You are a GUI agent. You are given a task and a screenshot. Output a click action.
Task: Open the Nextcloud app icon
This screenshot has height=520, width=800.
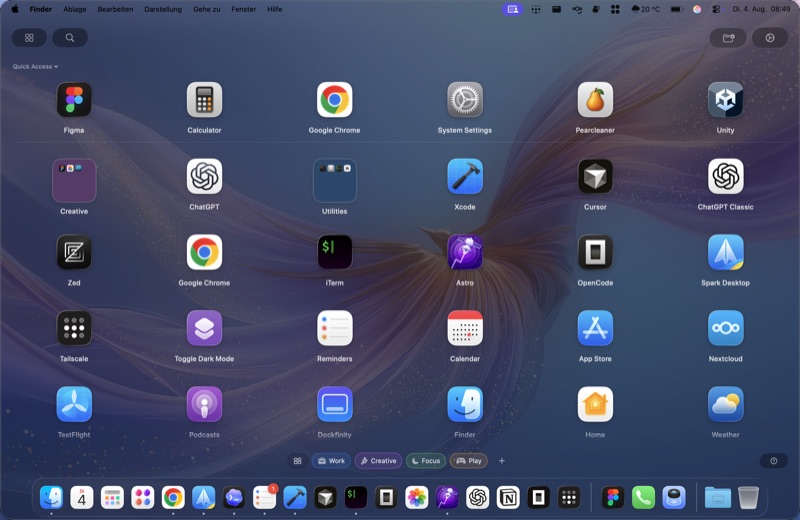[725, 328]
